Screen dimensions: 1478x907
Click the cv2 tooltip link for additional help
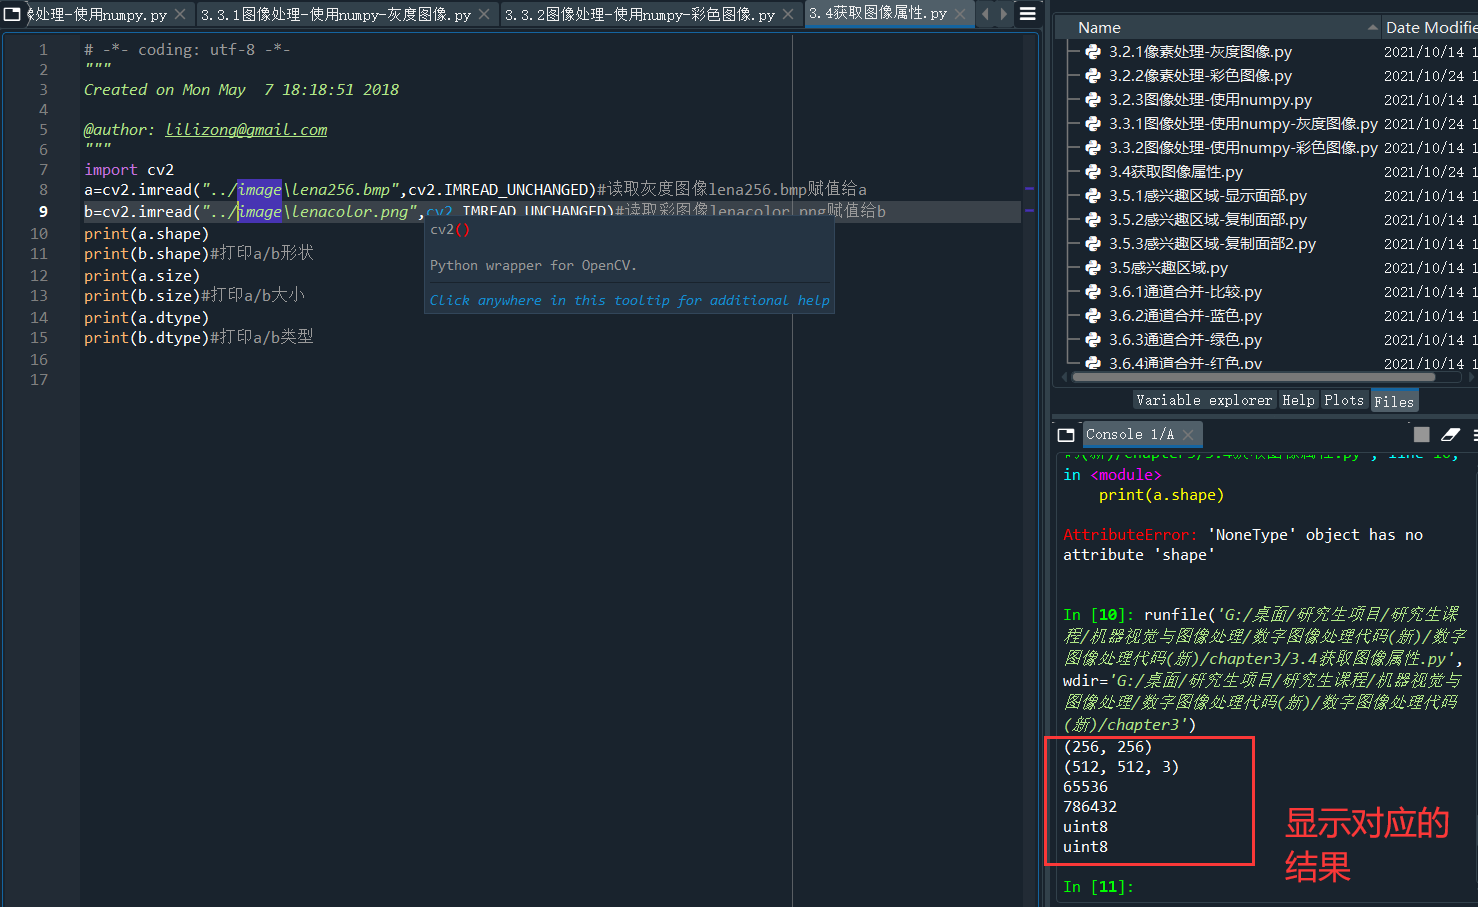pos(629,300)
